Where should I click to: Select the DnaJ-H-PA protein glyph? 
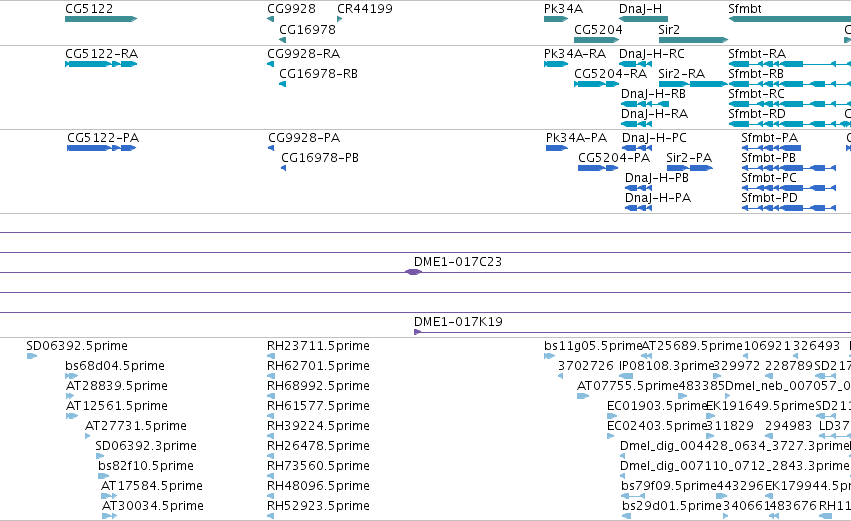pos(638,208)
